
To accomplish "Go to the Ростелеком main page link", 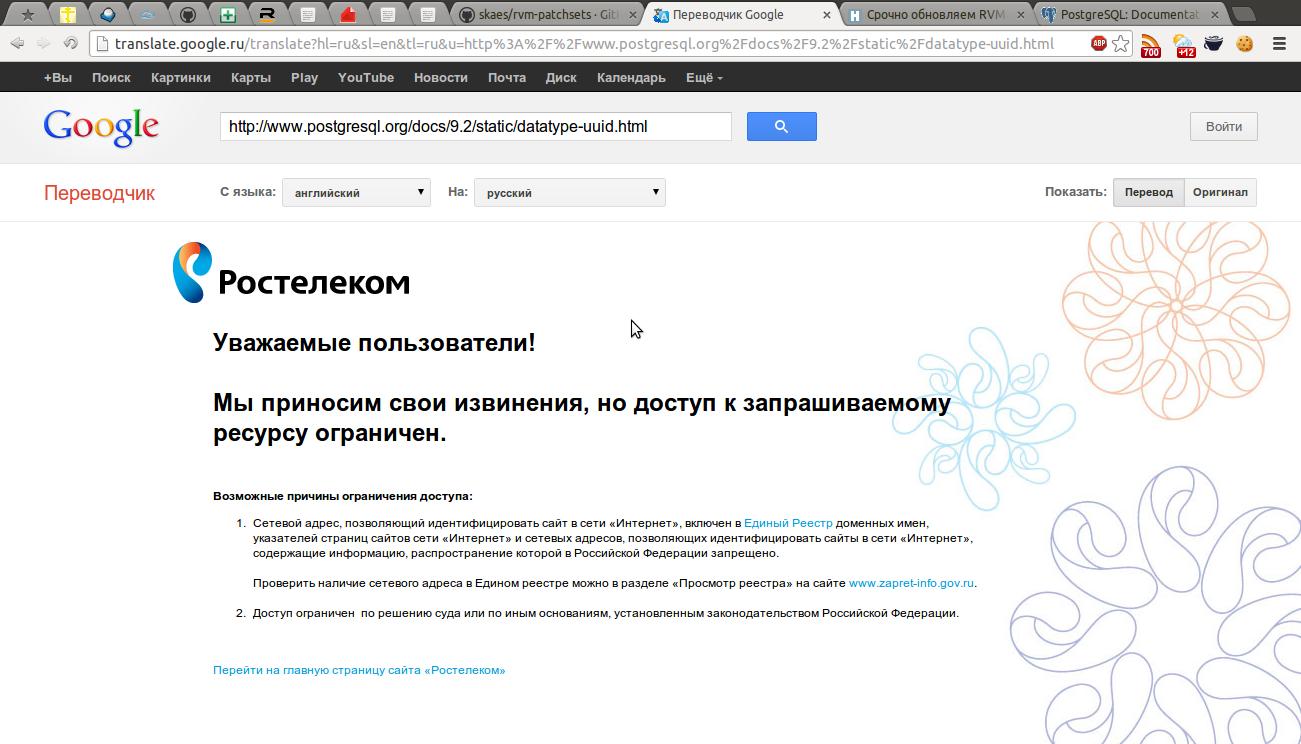I will 359,670.
